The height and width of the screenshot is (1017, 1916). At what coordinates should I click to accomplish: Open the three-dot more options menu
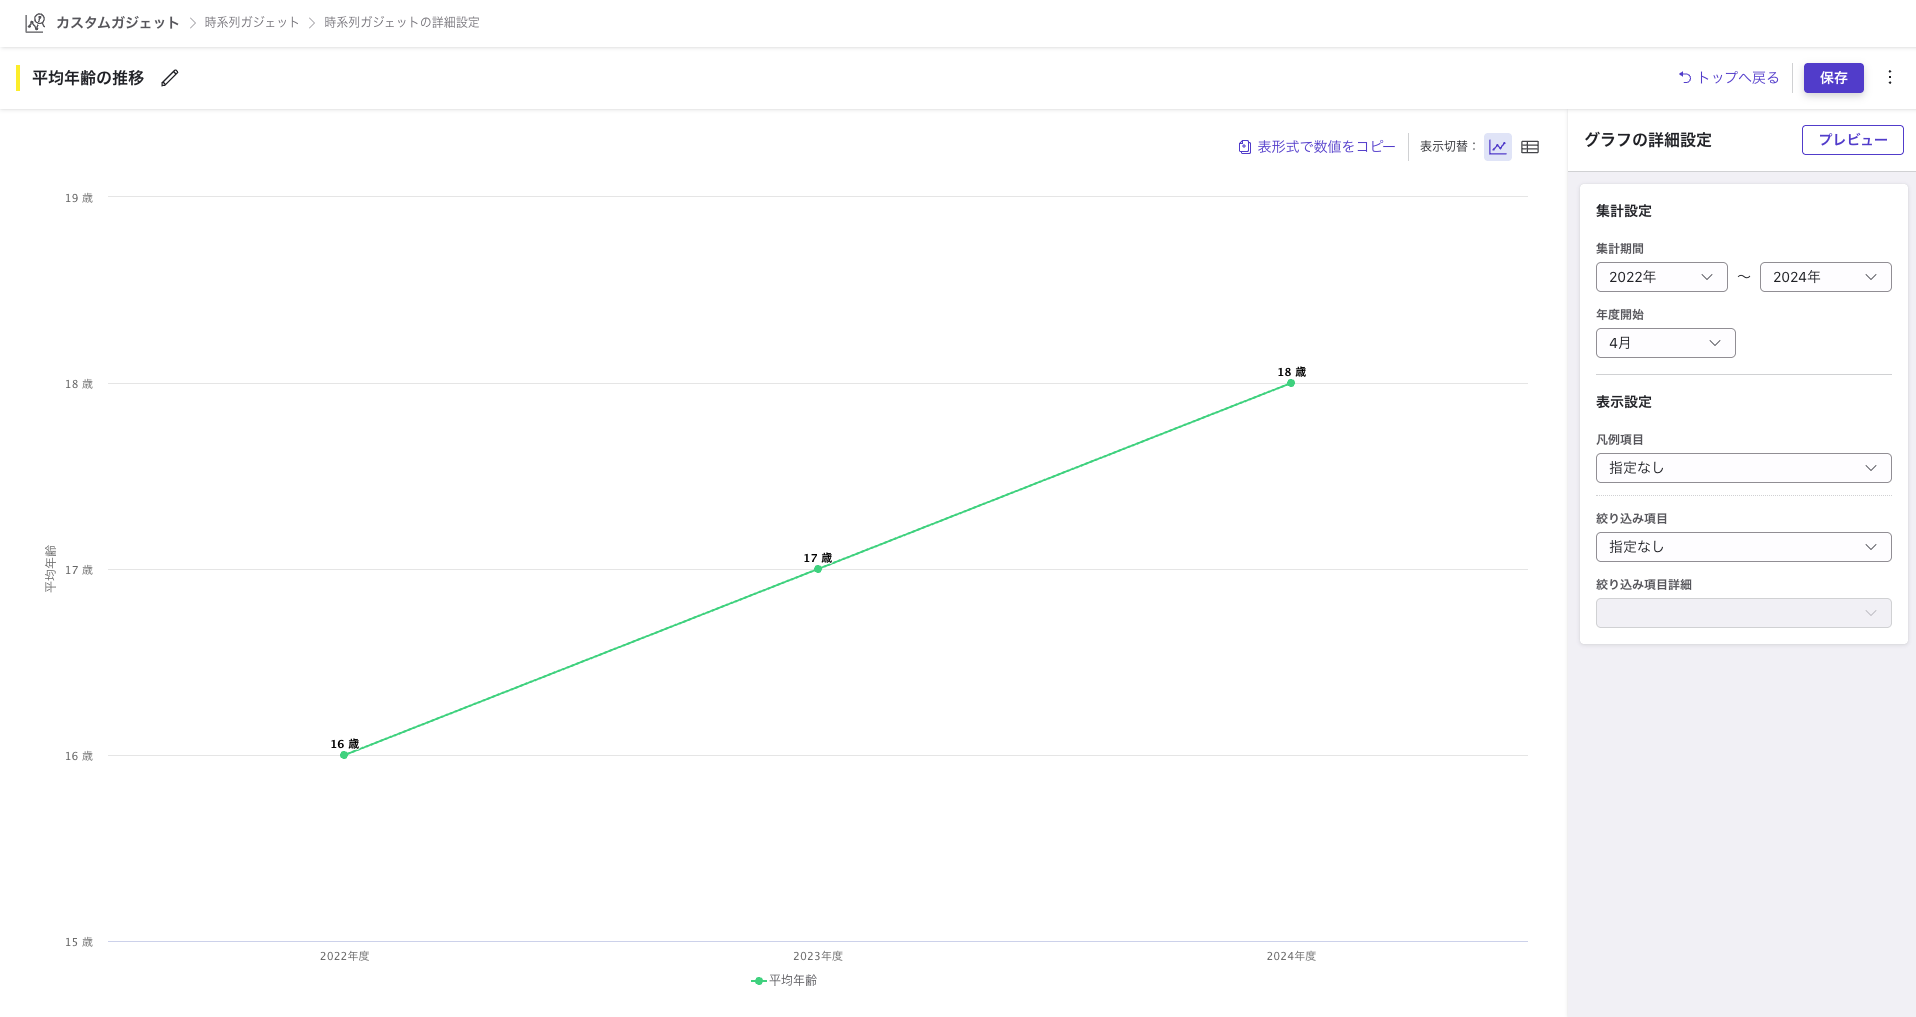click(1889, 77)
